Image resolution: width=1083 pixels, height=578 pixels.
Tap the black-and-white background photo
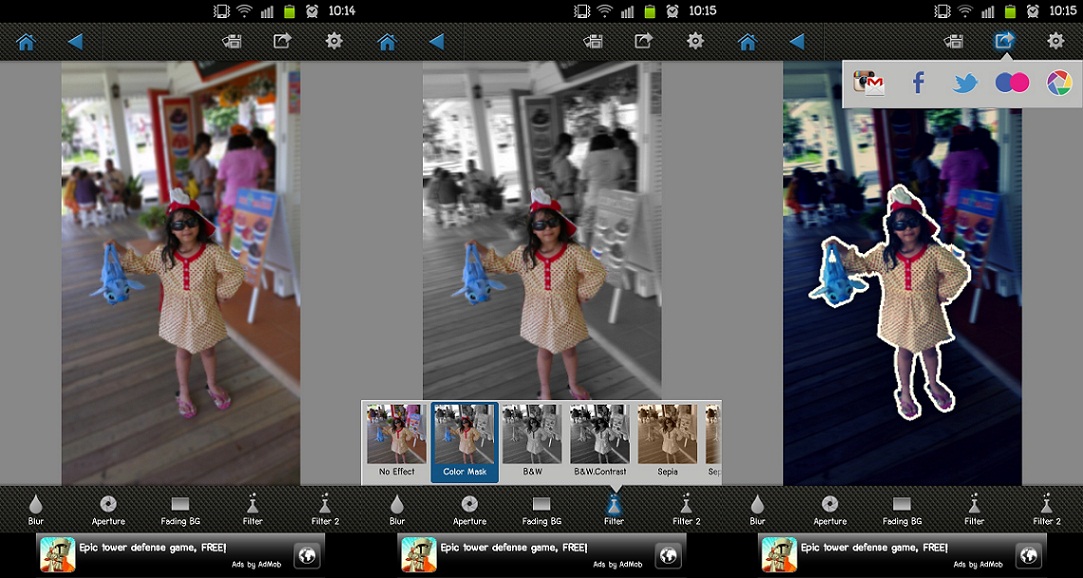click(542, 231)
